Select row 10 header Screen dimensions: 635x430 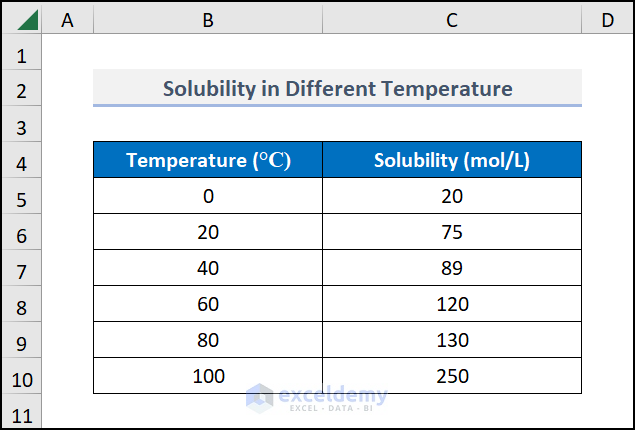22,378
